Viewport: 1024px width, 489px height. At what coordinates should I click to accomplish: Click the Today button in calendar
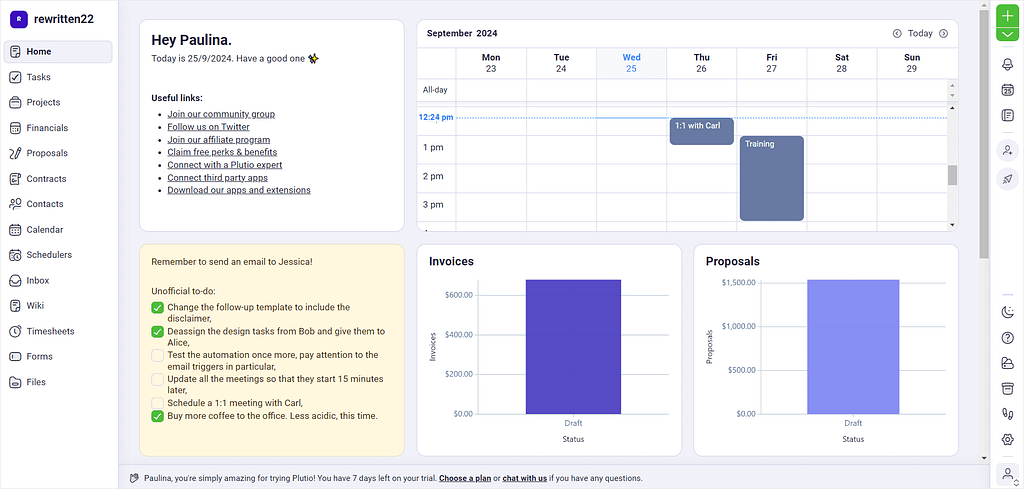[x=920, y=33]
